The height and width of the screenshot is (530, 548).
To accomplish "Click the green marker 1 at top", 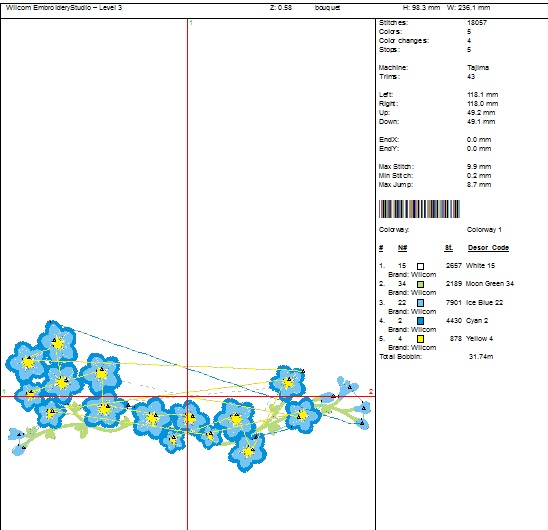I will (191, 23).
